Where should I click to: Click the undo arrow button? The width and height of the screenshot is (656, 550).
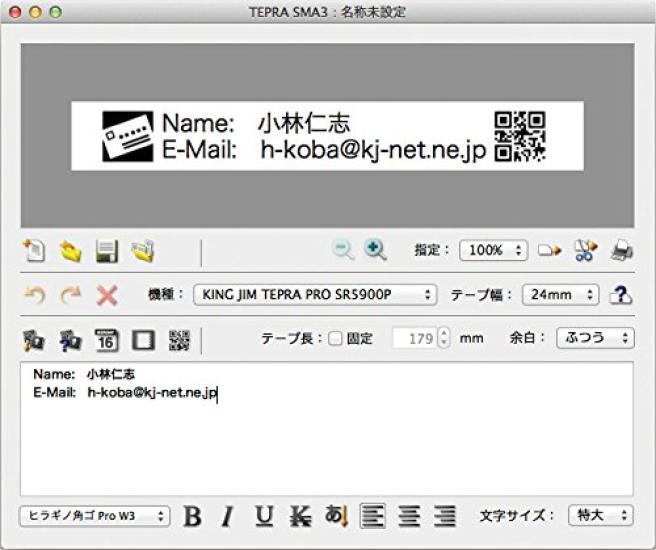[x=34, y=295]
